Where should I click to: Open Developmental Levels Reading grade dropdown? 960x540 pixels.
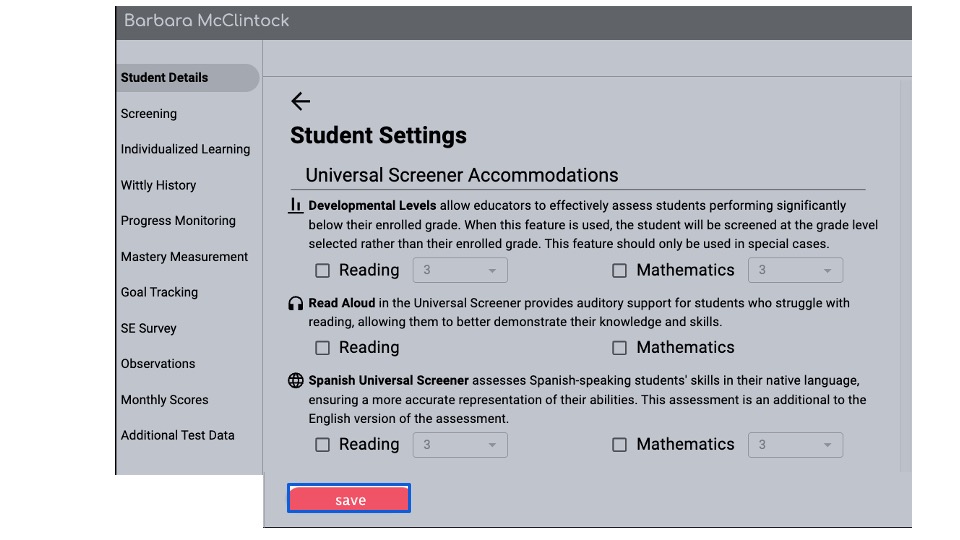(460, 270)
